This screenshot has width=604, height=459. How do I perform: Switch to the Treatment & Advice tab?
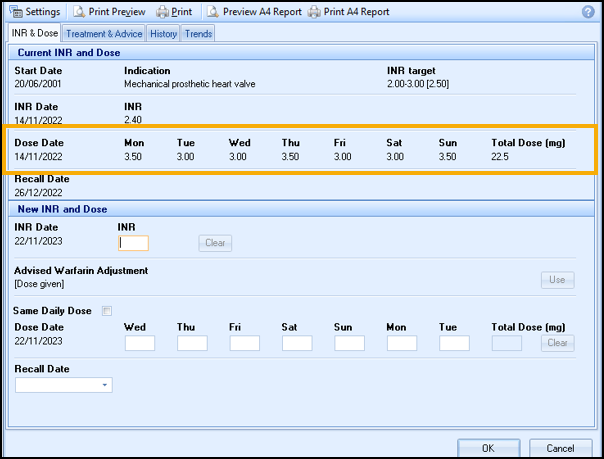point(104,33)
